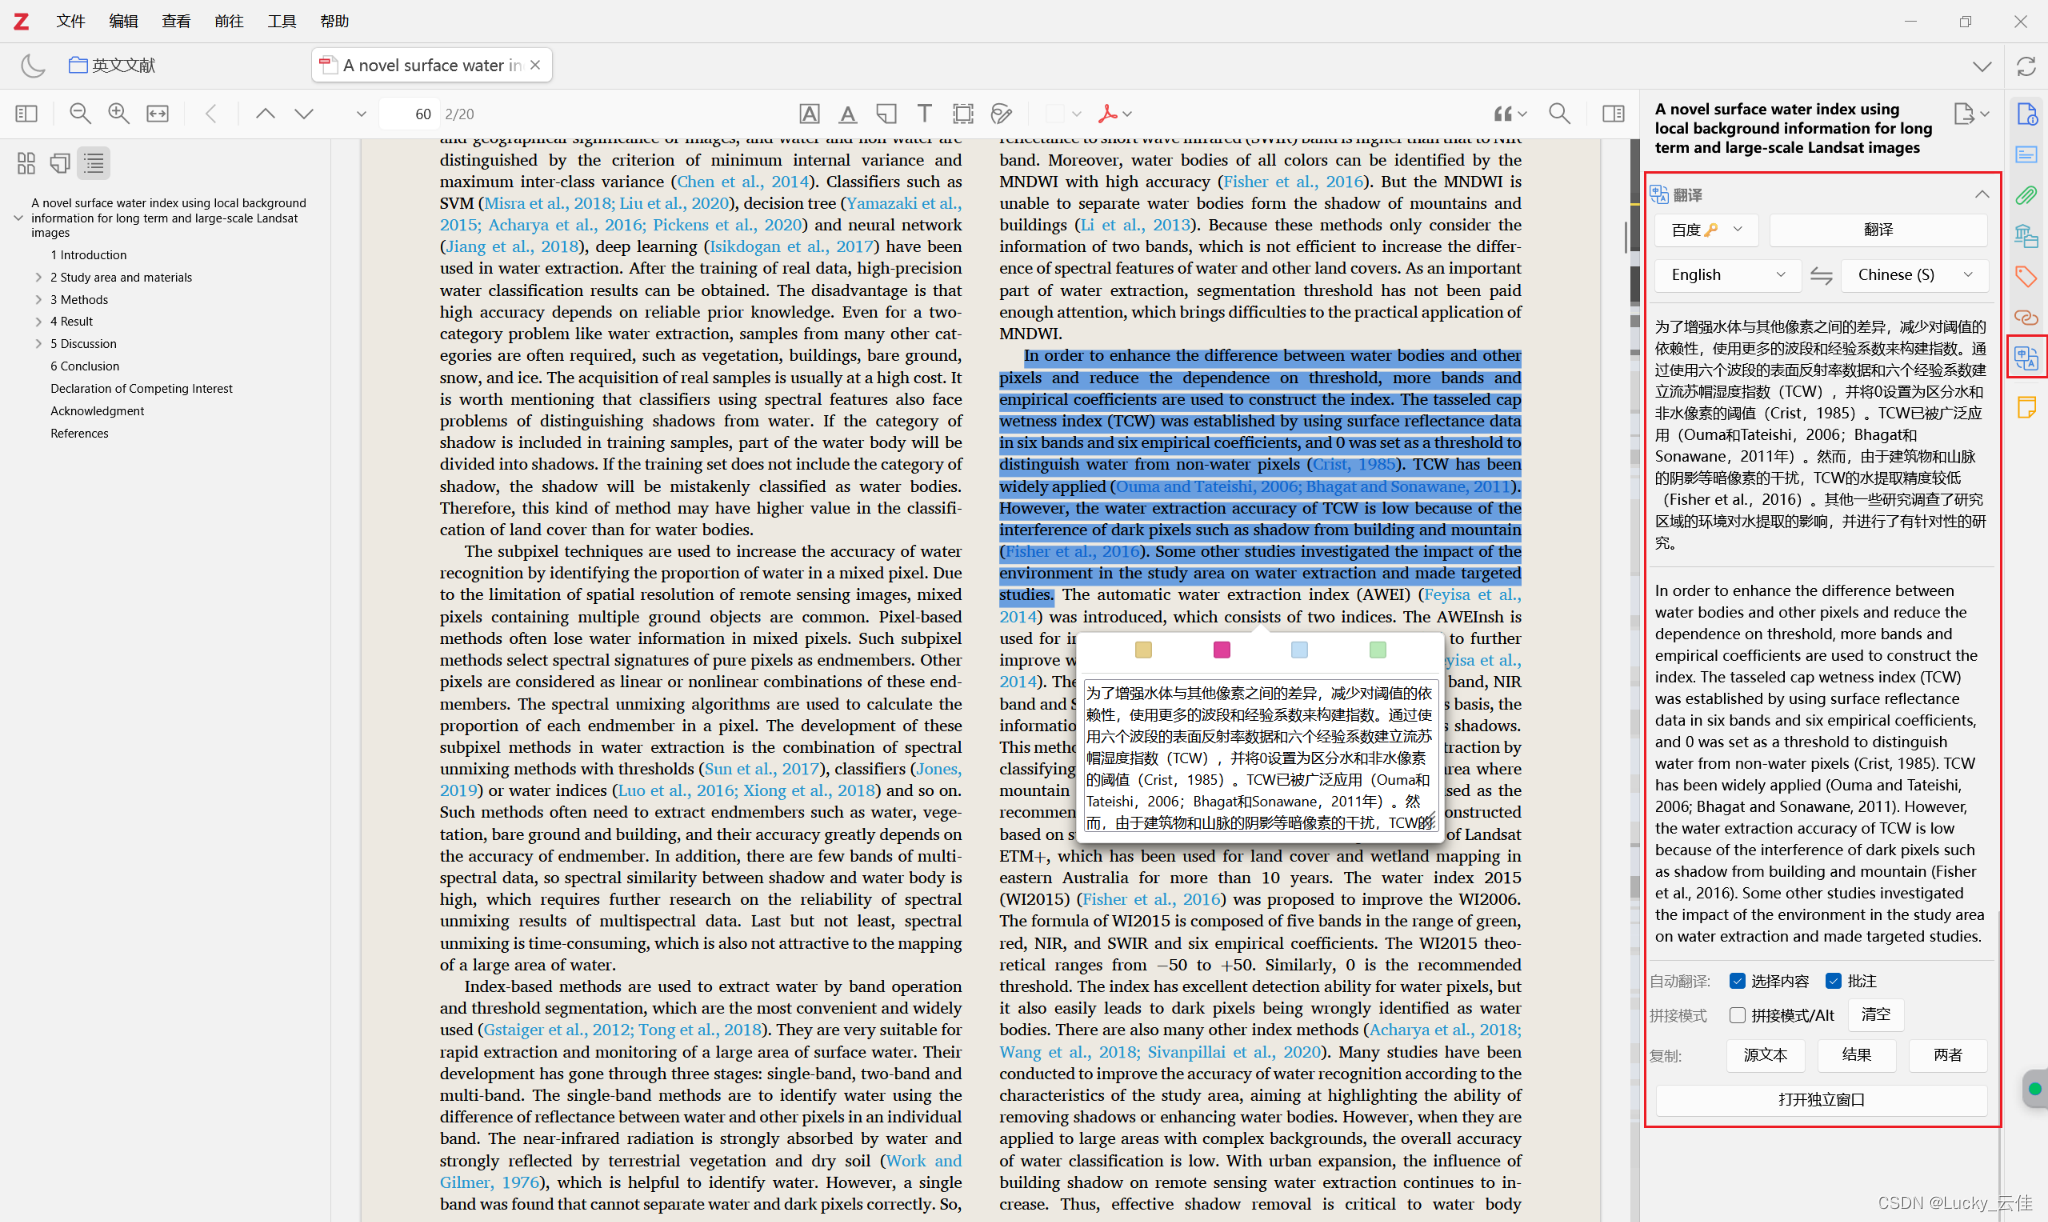Open the tags pane in right sidebar
Viewport: 2048px width, 1222px height.
(x=2026, y=277)
